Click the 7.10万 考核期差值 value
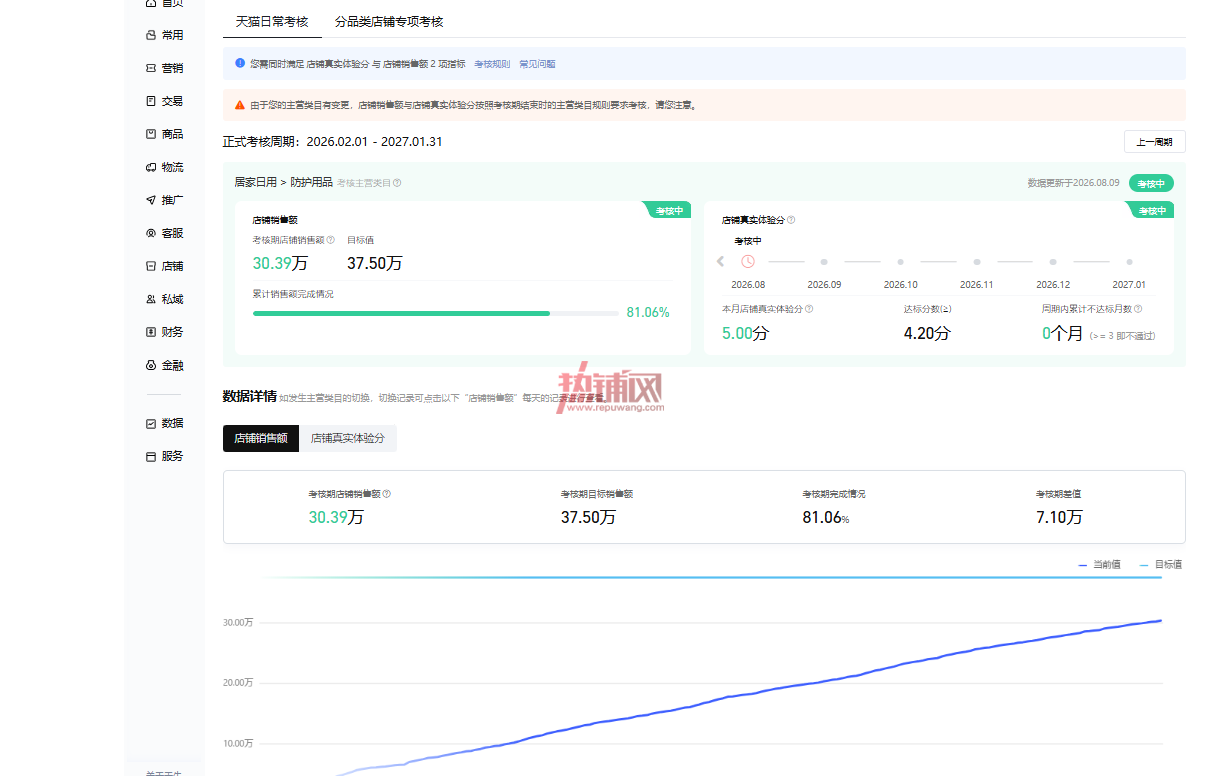 pyautogui.click(x=1059, y=517)
